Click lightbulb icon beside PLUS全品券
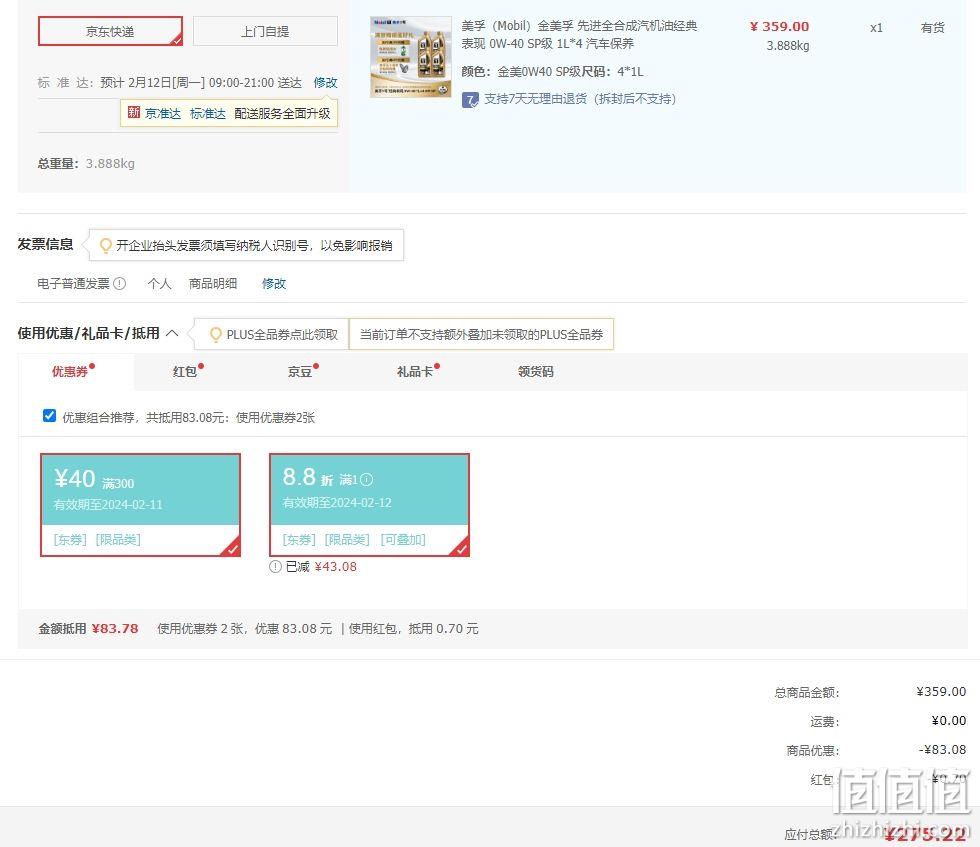Image resolution: width=980 pixels, height=847 pixels. [216, 334]
